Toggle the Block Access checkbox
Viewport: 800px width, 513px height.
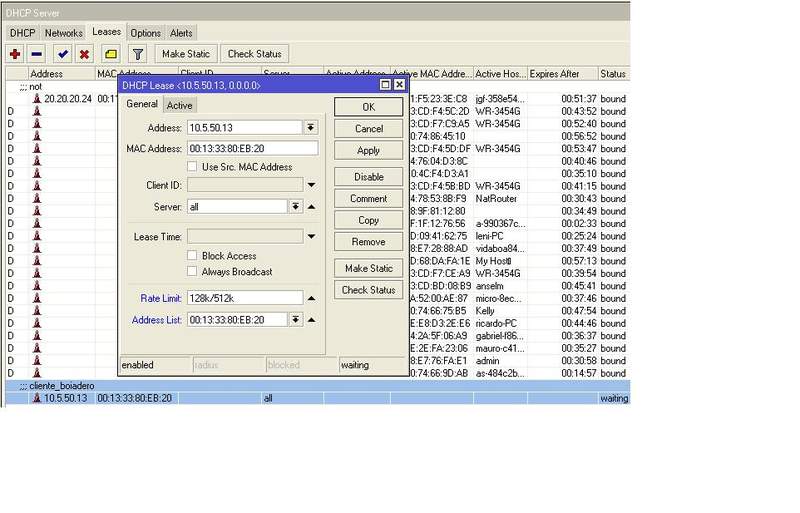point(193,256)
